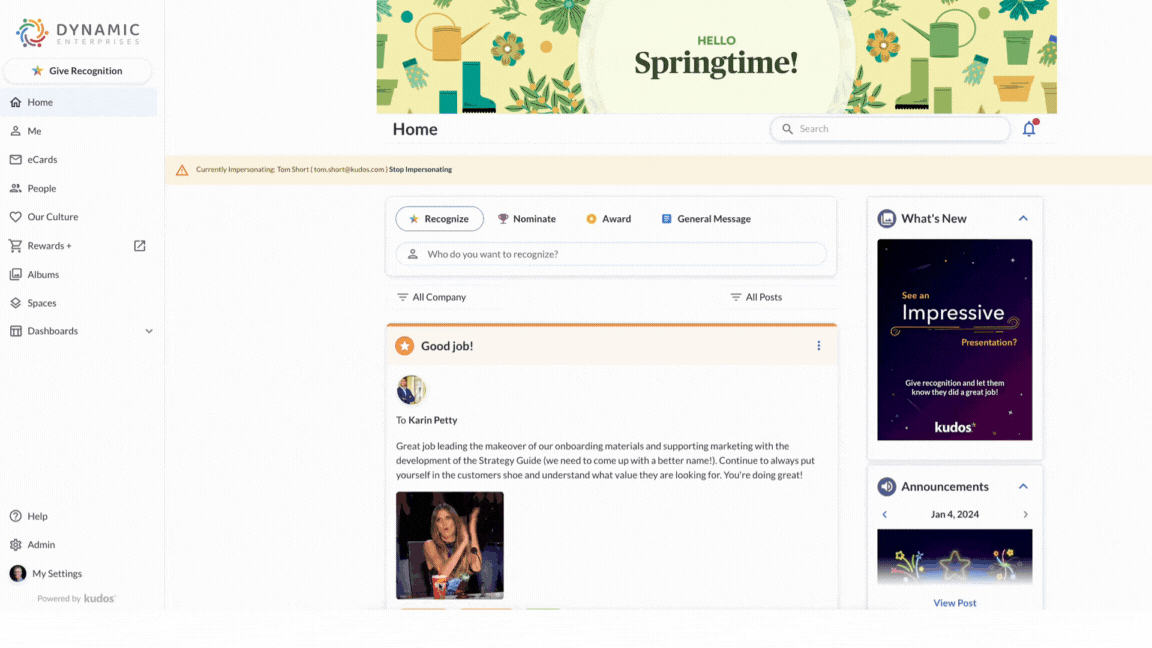The image size is (1152, 648).
Task: Open Help from the sidebar
Action: pos(79,516)
